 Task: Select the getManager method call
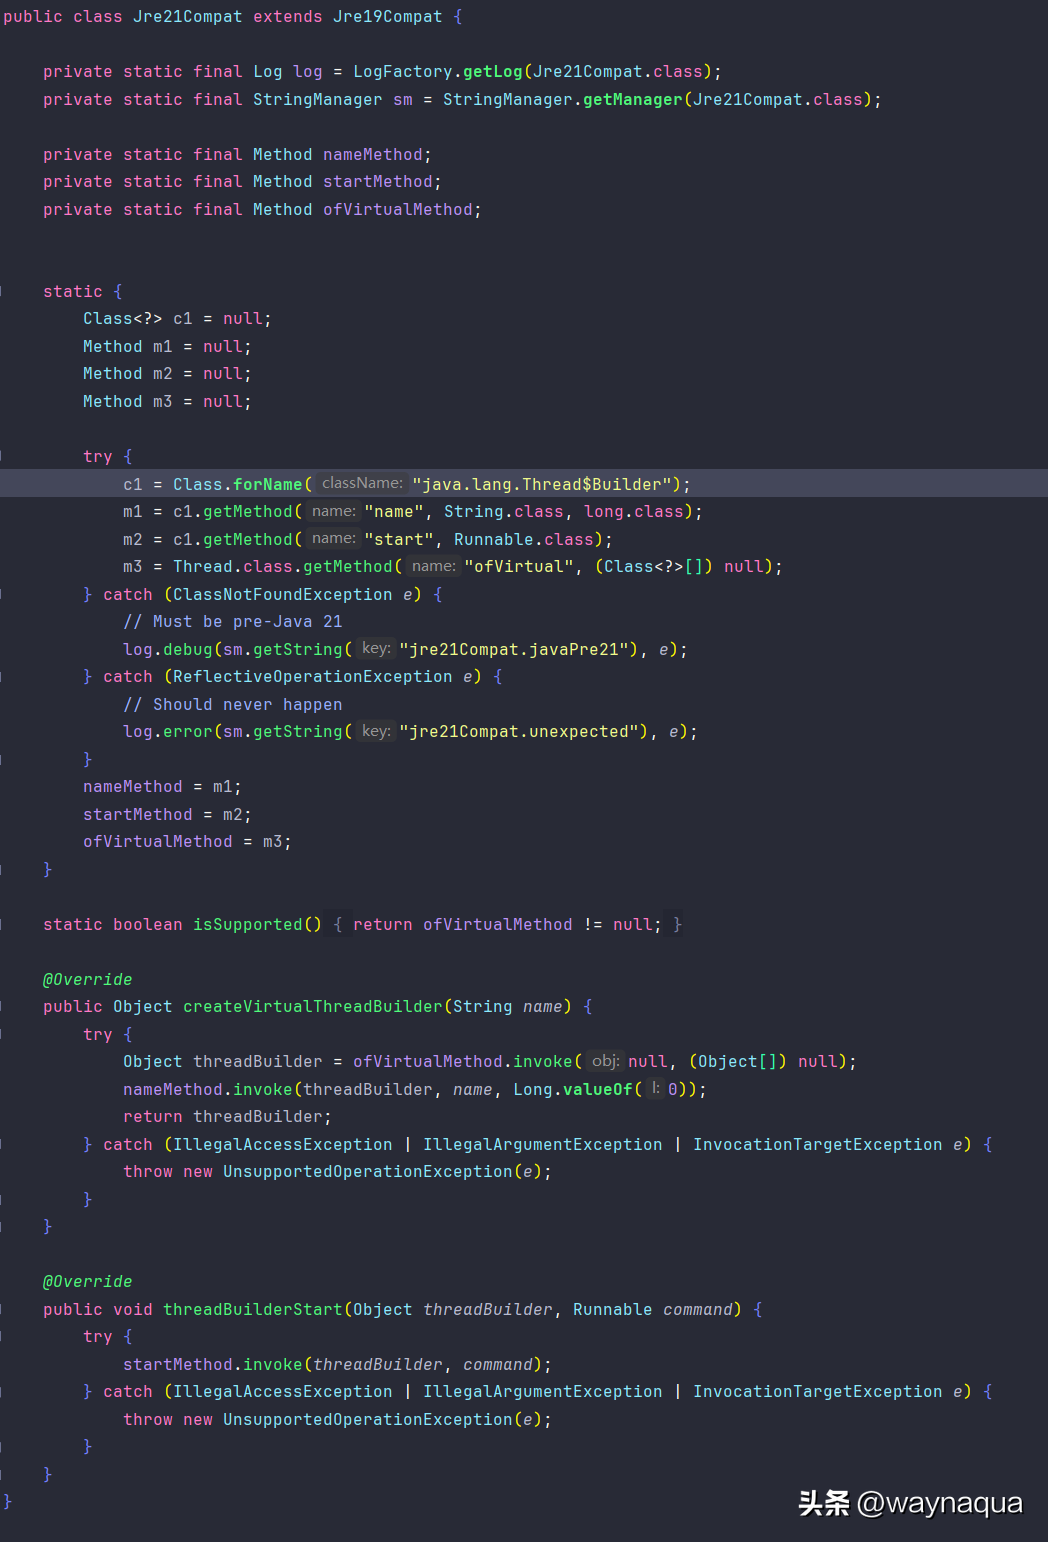(x=633, y=100)
